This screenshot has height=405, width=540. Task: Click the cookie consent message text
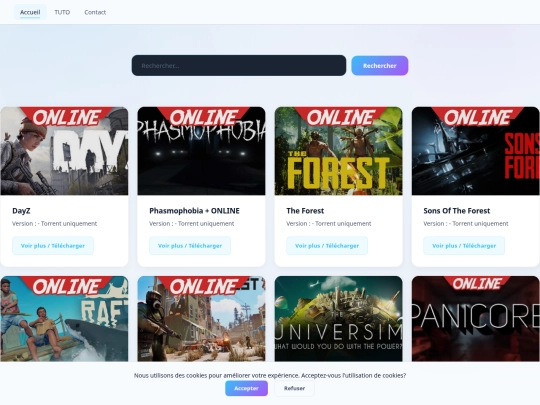(270, 375)
